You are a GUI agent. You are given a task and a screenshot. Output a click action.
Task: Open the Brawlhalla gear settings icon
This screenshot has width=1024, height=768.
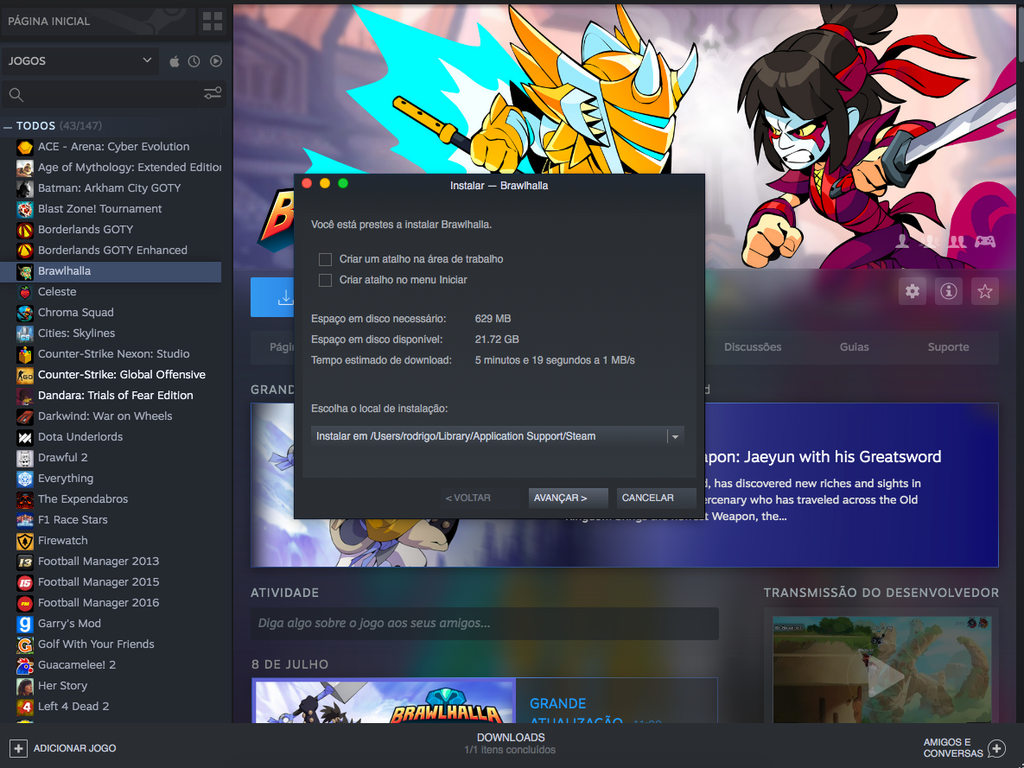point(912,291)
